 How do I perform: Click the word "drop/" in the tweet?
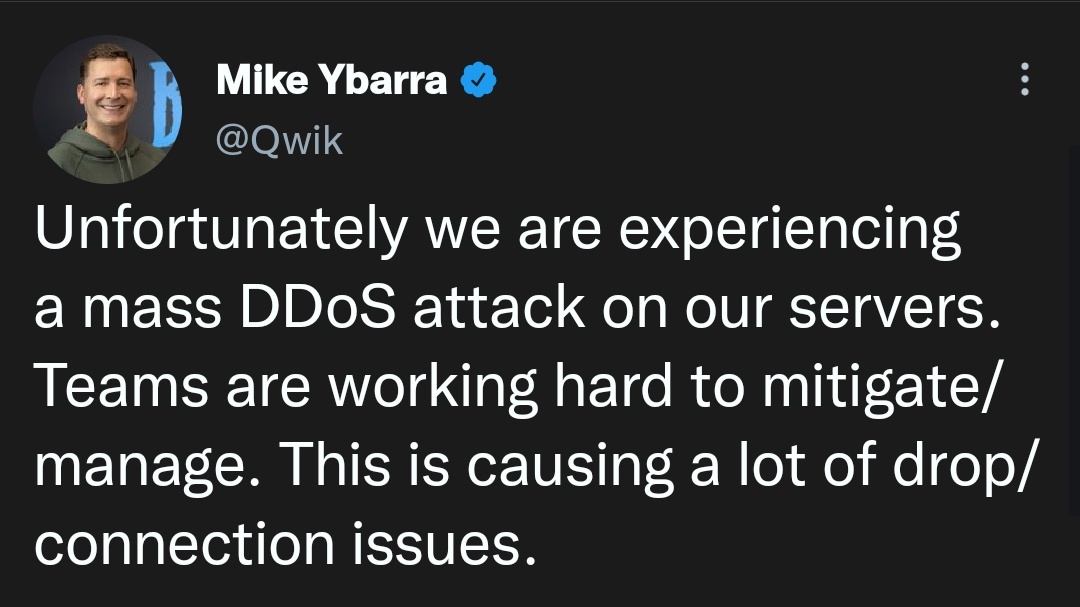pyautogui.click(x=964, y=466)
